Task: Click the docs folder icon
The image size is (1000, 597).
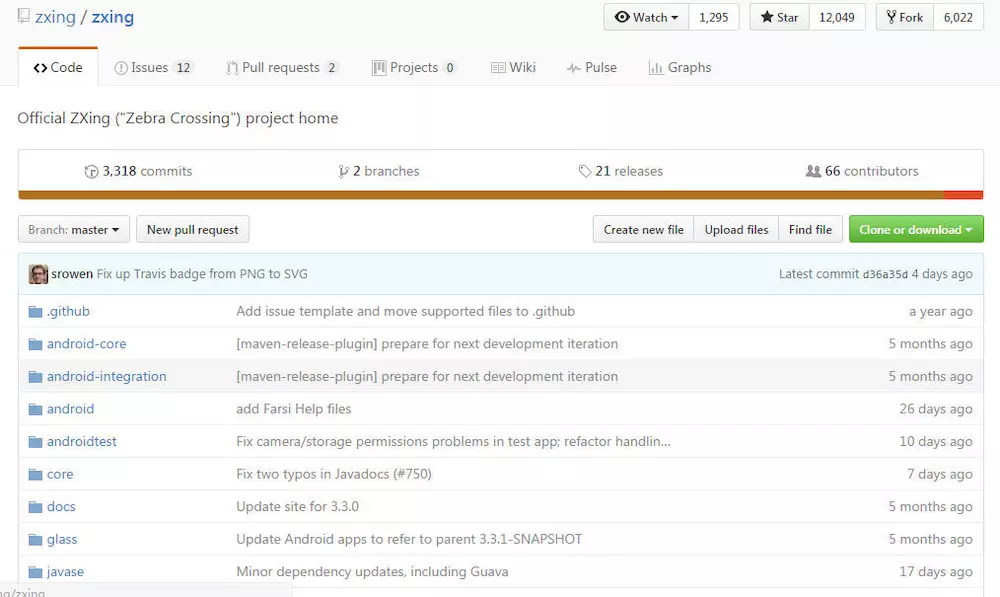Action: point(35,507)
